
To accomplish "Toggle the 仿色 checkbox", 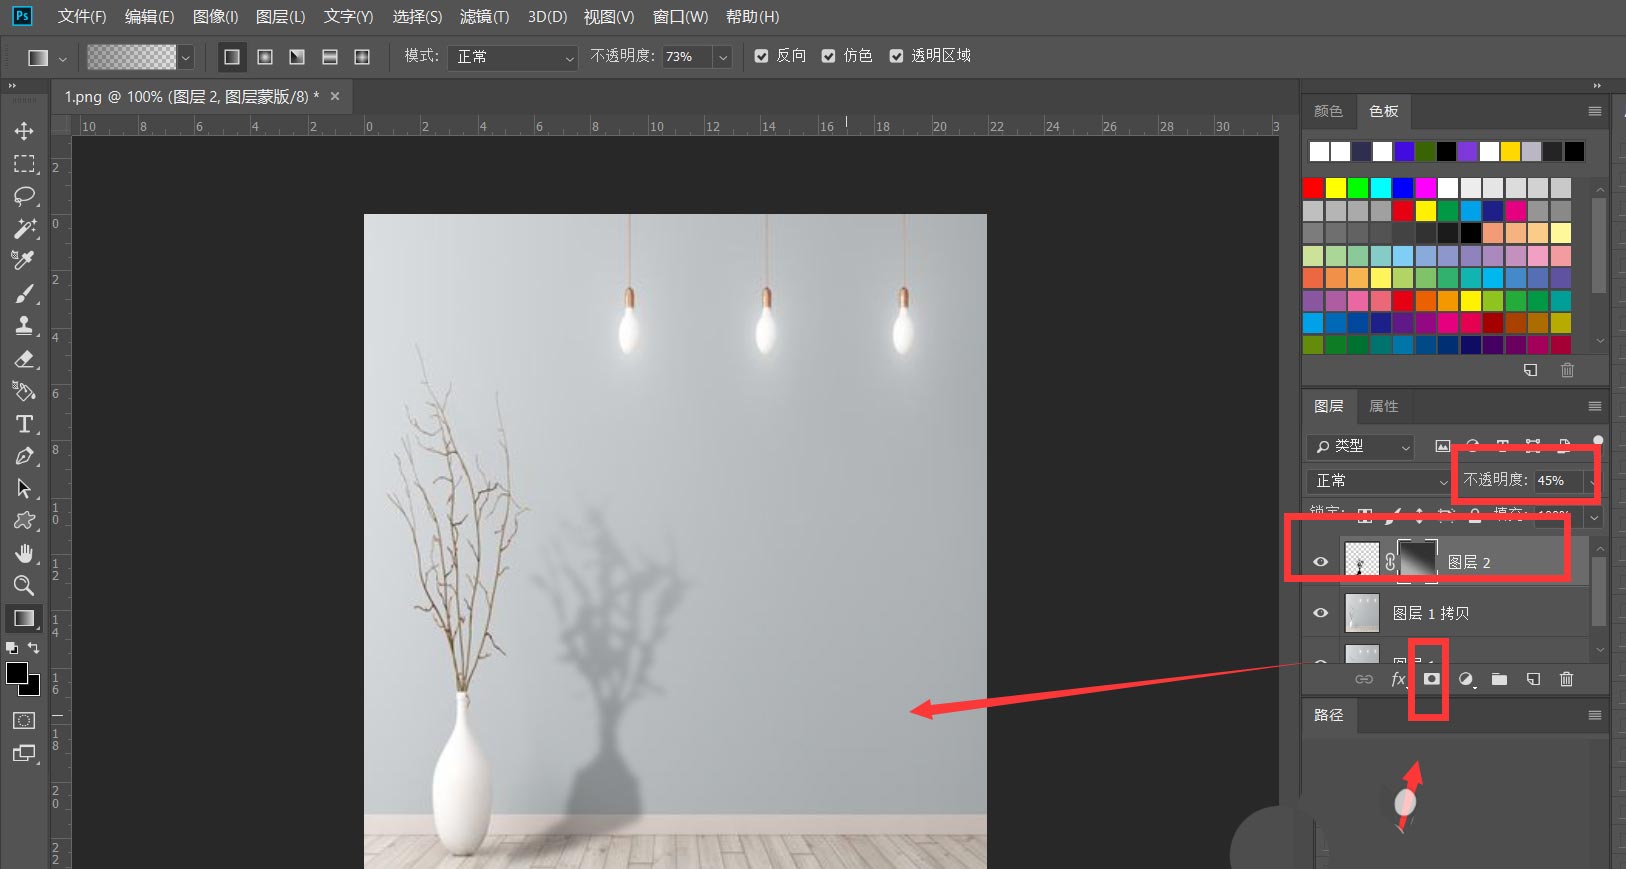I will coord(828,56).
